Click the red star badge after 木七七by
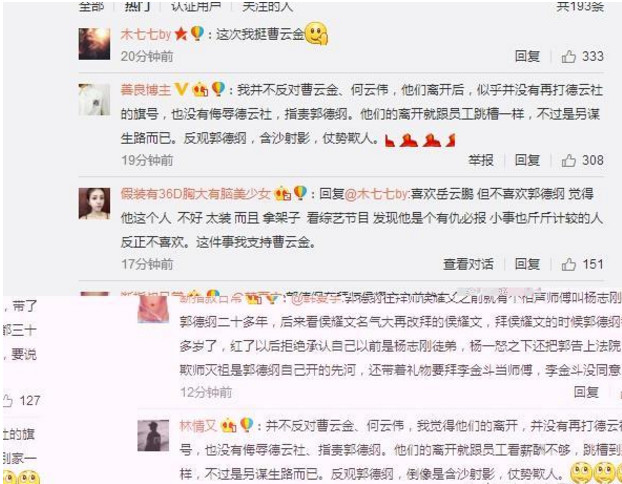622x484 pixels. (181, 34)
